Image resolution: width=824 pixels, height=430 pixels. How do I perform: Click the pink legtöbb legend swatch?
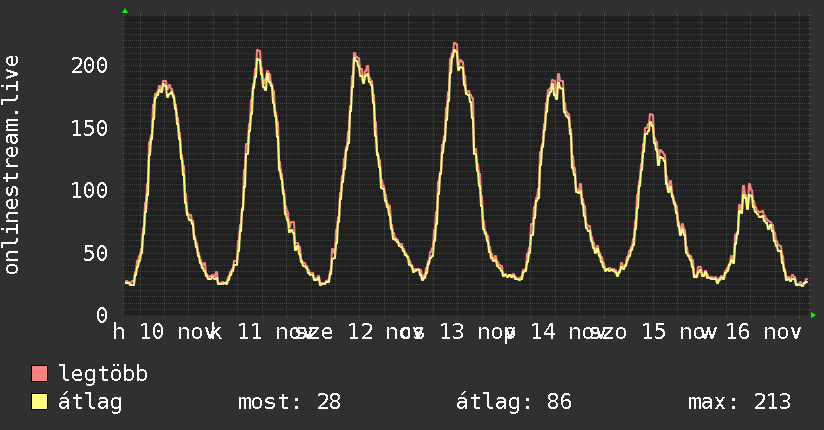point(39,374)
